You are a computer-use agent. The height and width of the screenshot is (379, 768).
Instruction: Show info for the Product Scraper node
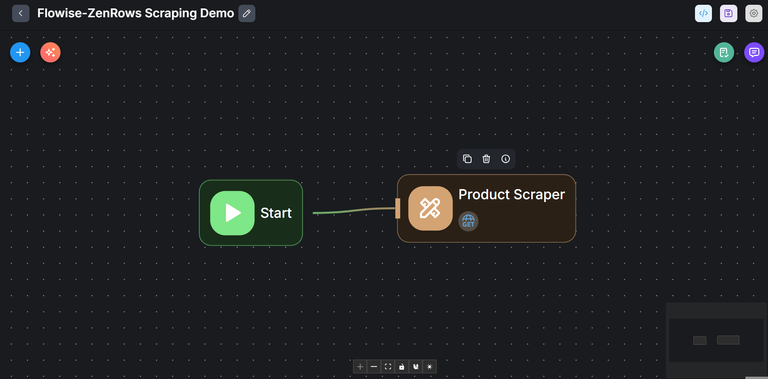[505, 159]
